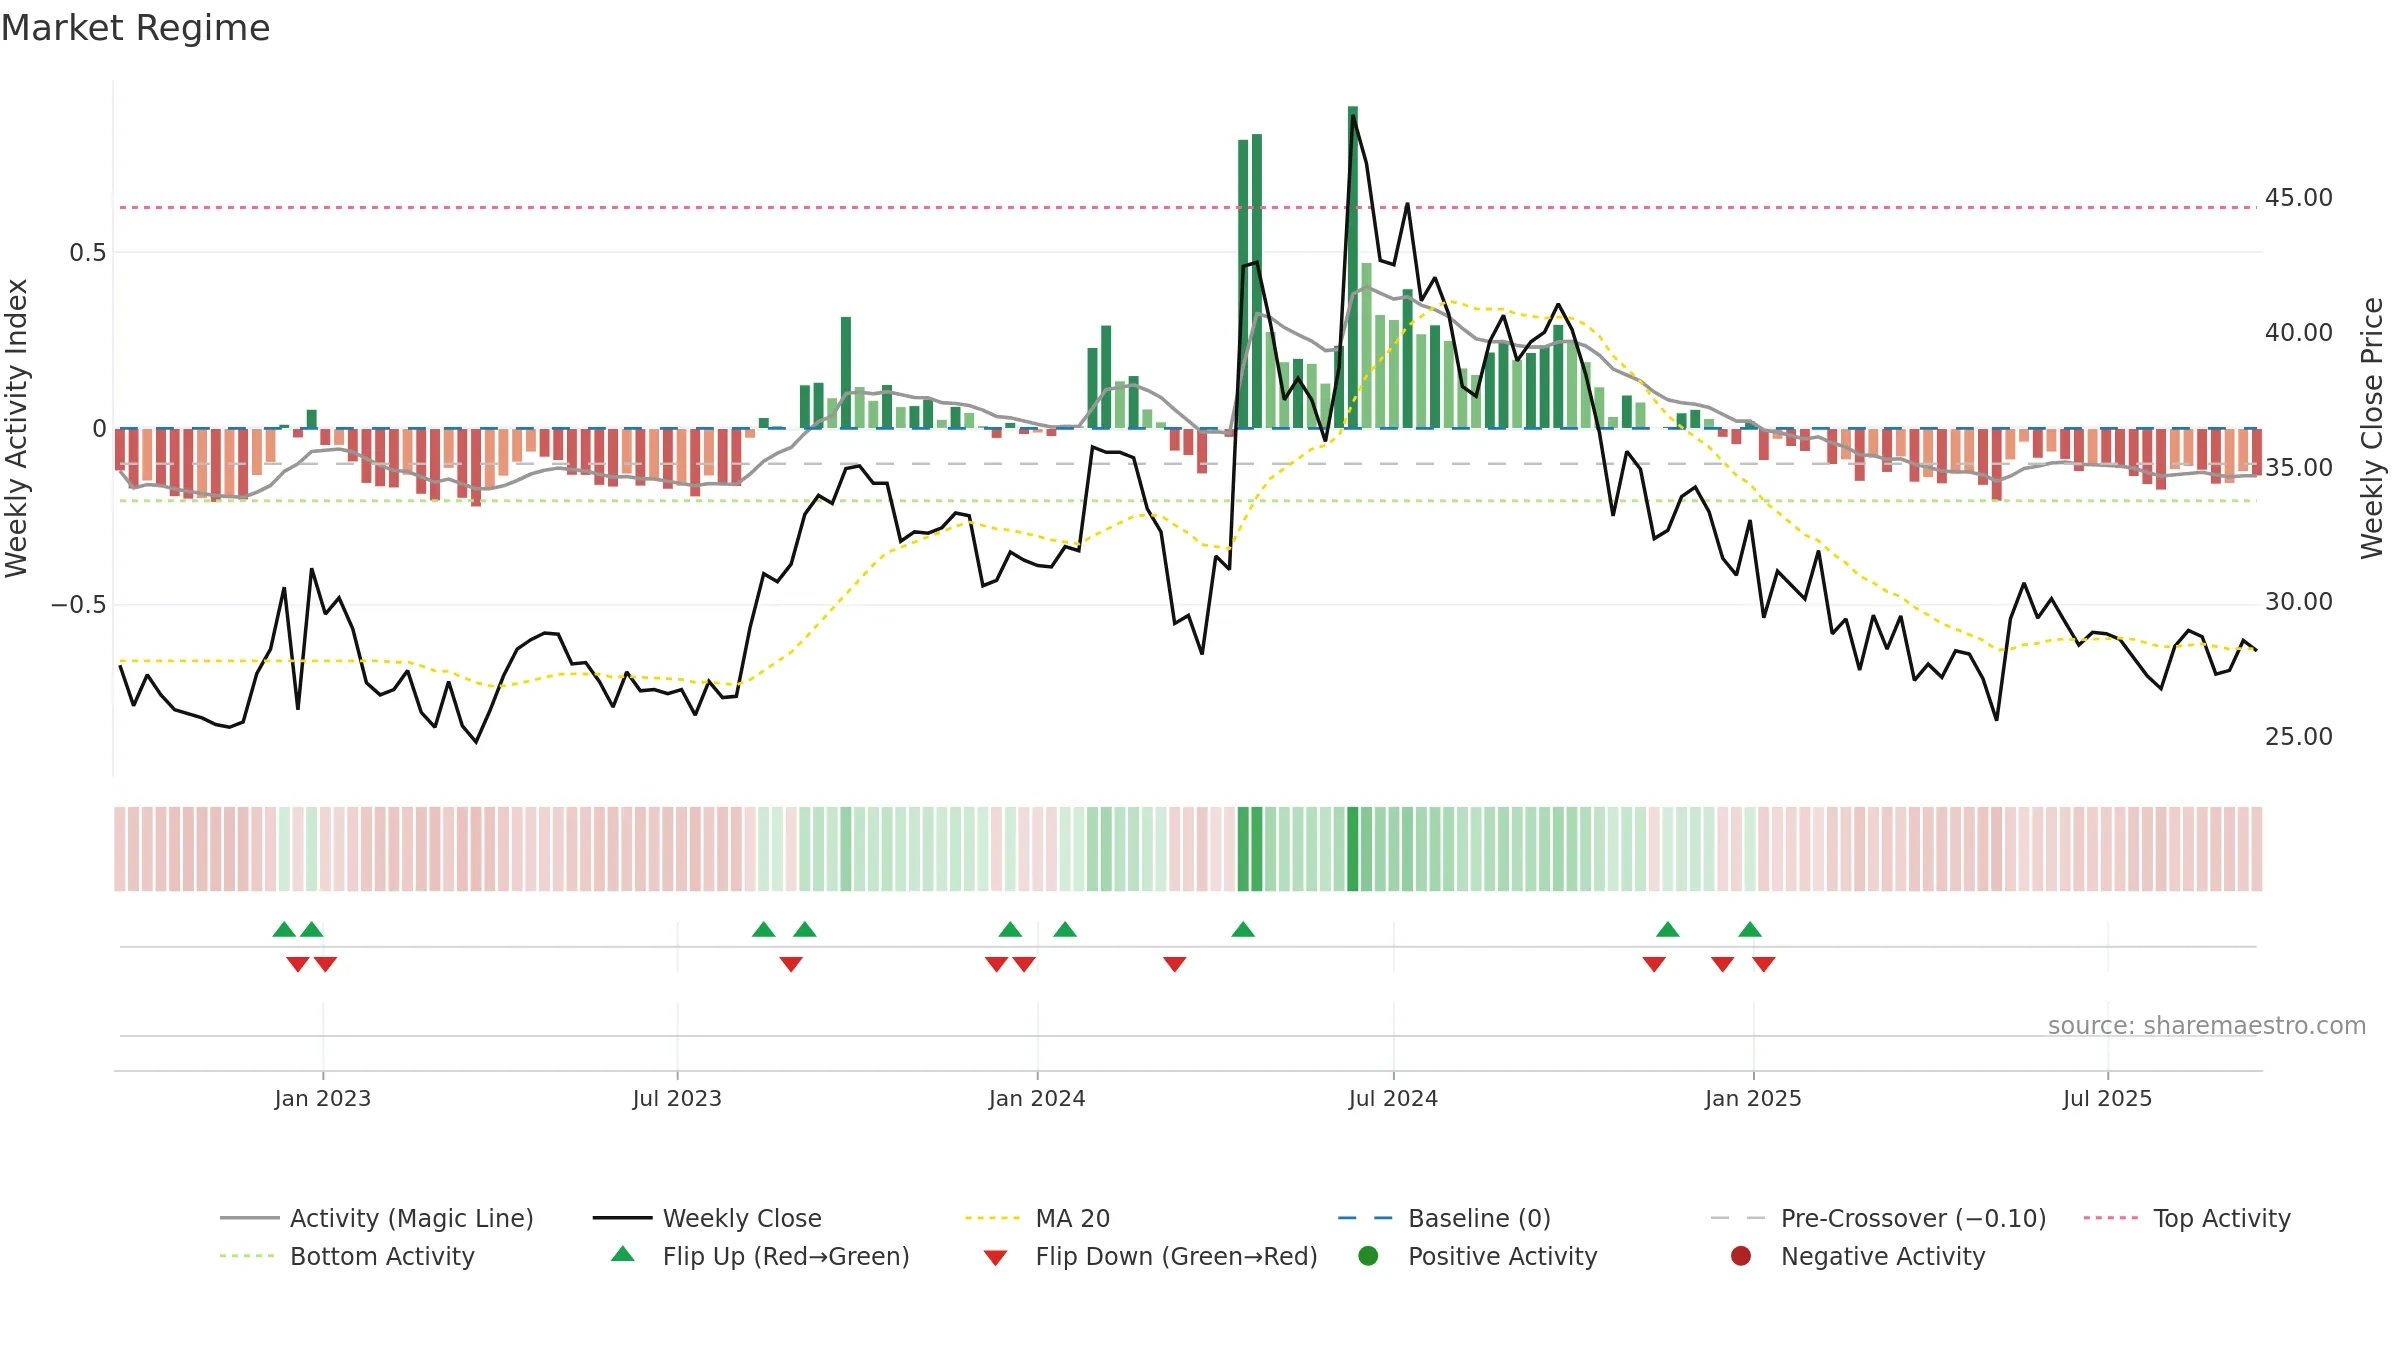Toggle the Activity (Magic Line) legend entry
The width and height of the screenshot is (2400, 1350).
coord(377,1218)
